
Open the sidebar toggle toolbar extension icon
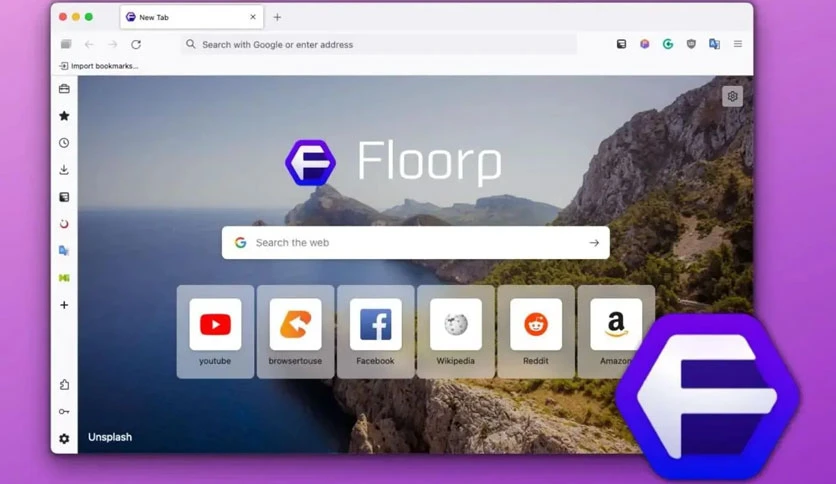621,44
